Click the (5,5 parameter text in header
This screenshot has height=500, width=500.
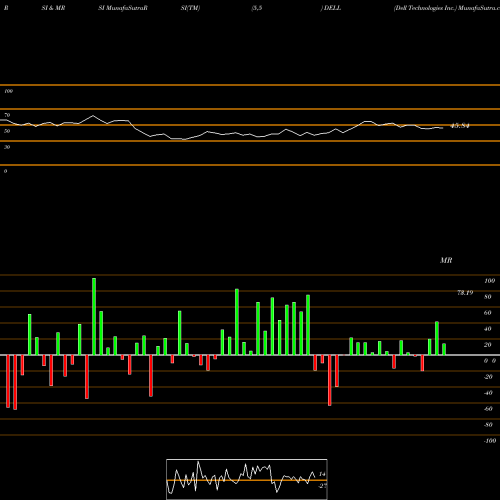click(257, 8)
